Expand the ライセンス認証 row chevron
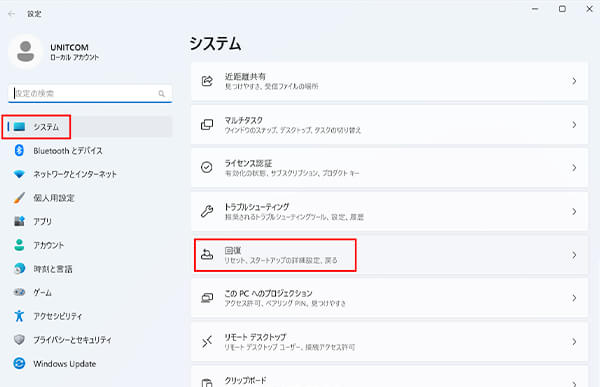This screenshot has width=600, height=387. pyautogui.click(x=574, y=168)
